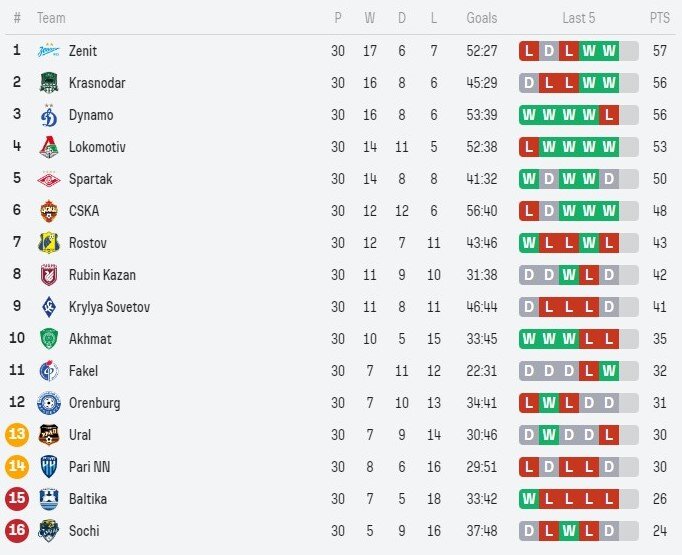Image resolution: width=682 pixels, height=555 pixels.
Task: Click the Krasnodar club crest
Action: (49, 83)
